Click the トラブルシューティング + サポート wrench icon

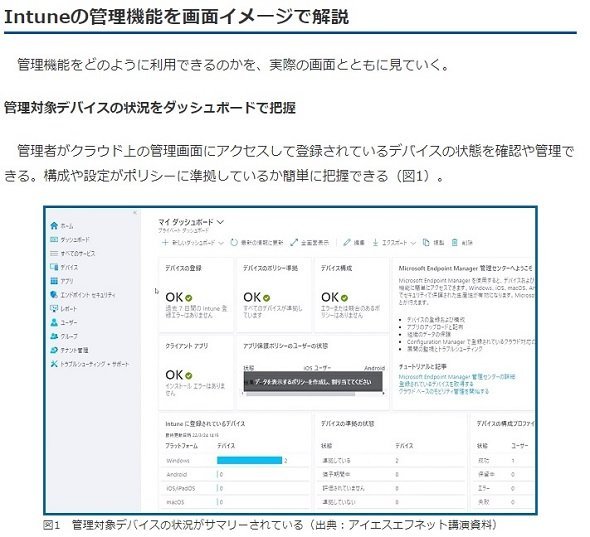[x=54, y=364]
